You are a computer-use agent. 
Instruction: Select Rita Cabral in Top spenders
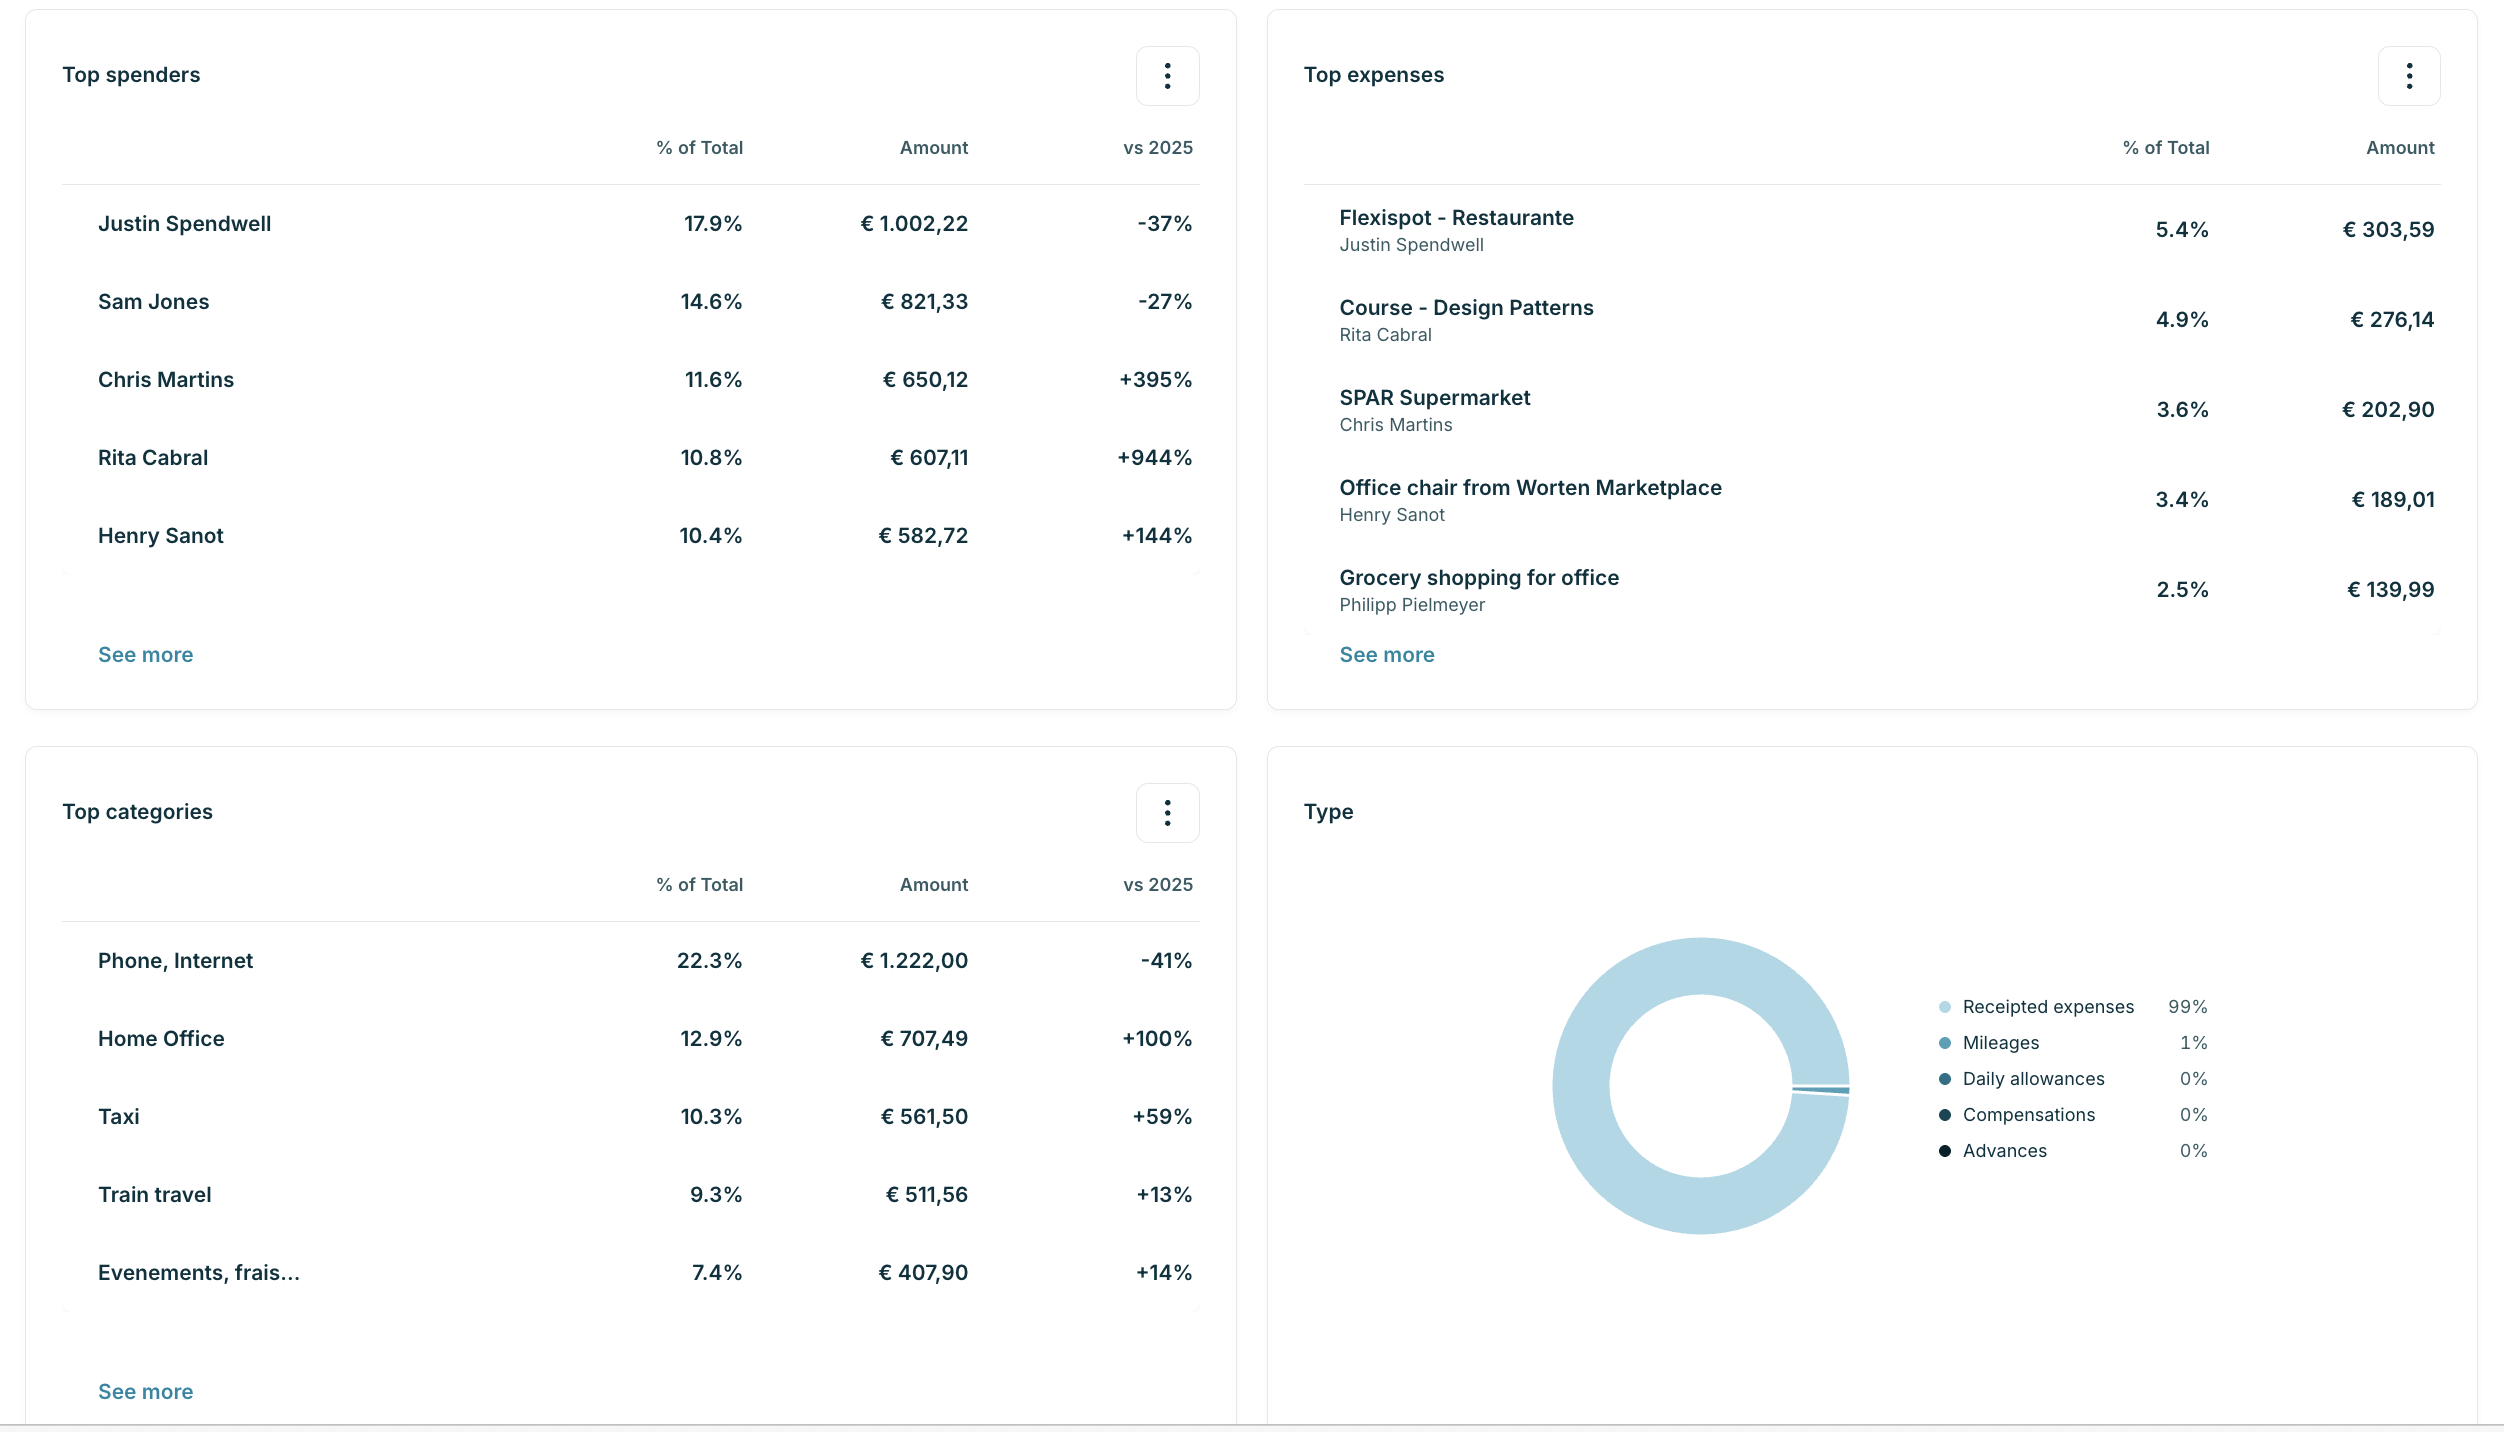(630, 458)
